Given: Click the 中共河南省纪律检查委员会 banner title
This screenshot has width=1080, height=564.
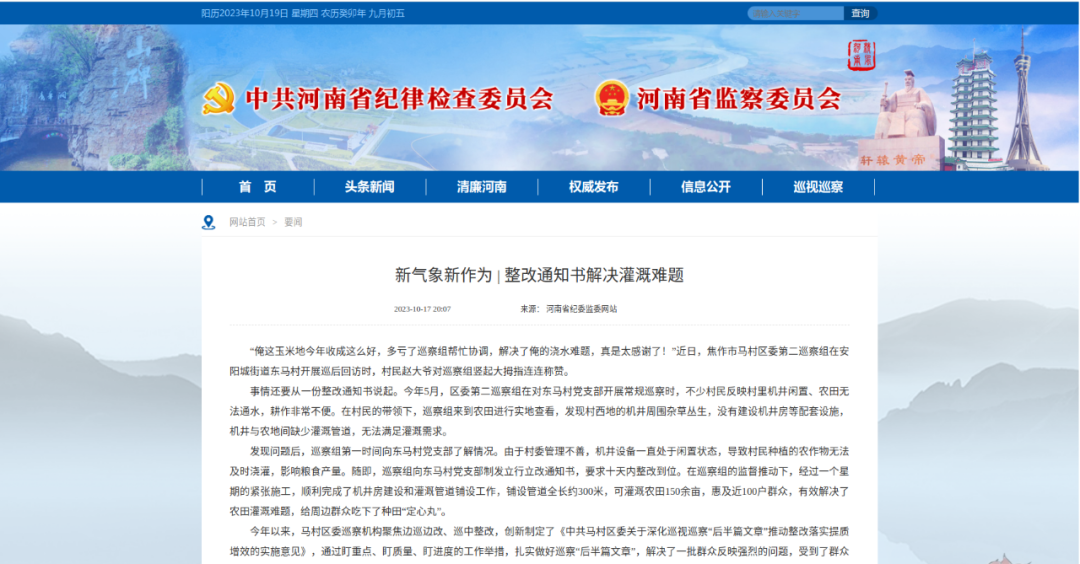Looking at the screenshot, I should tap(399, 98).
